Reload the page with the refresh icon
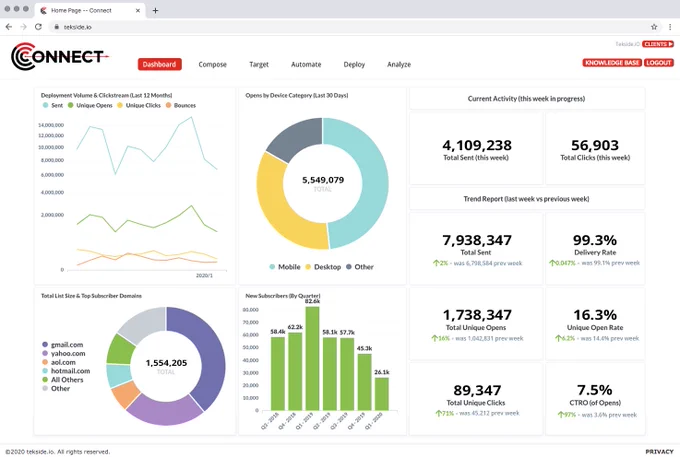 click(x=38, y=27)
